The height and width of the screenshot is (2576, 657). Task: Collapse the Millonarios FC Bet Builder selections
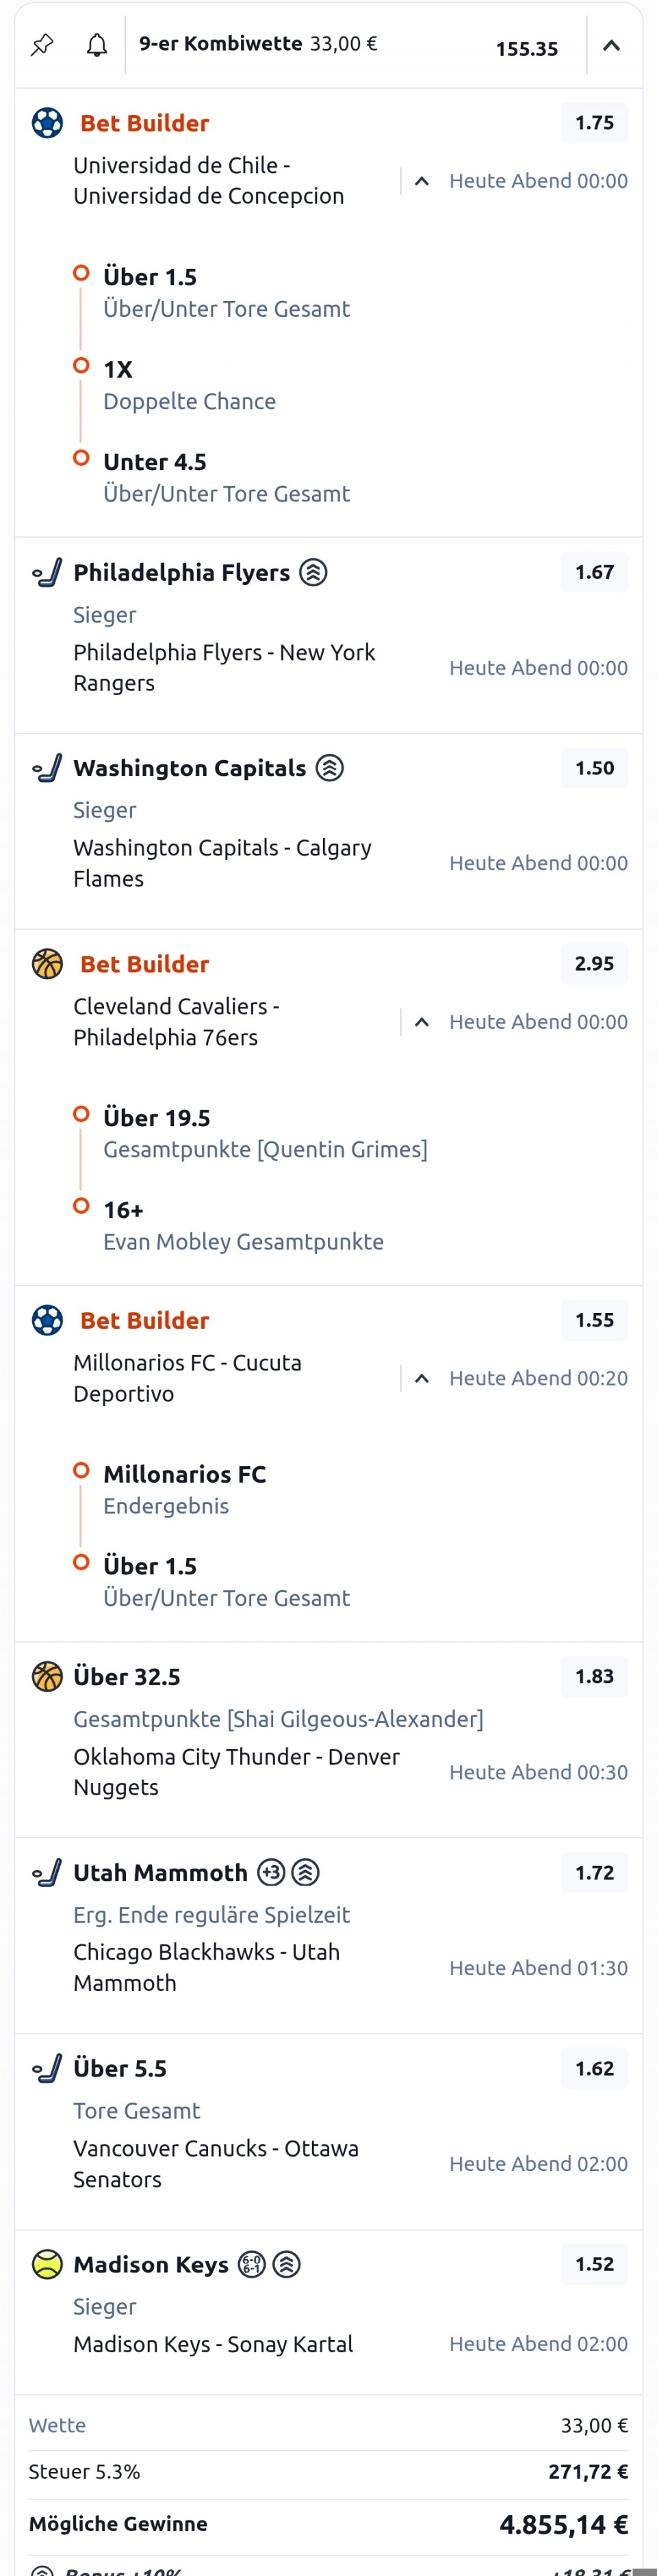[x=422, y=1378]
